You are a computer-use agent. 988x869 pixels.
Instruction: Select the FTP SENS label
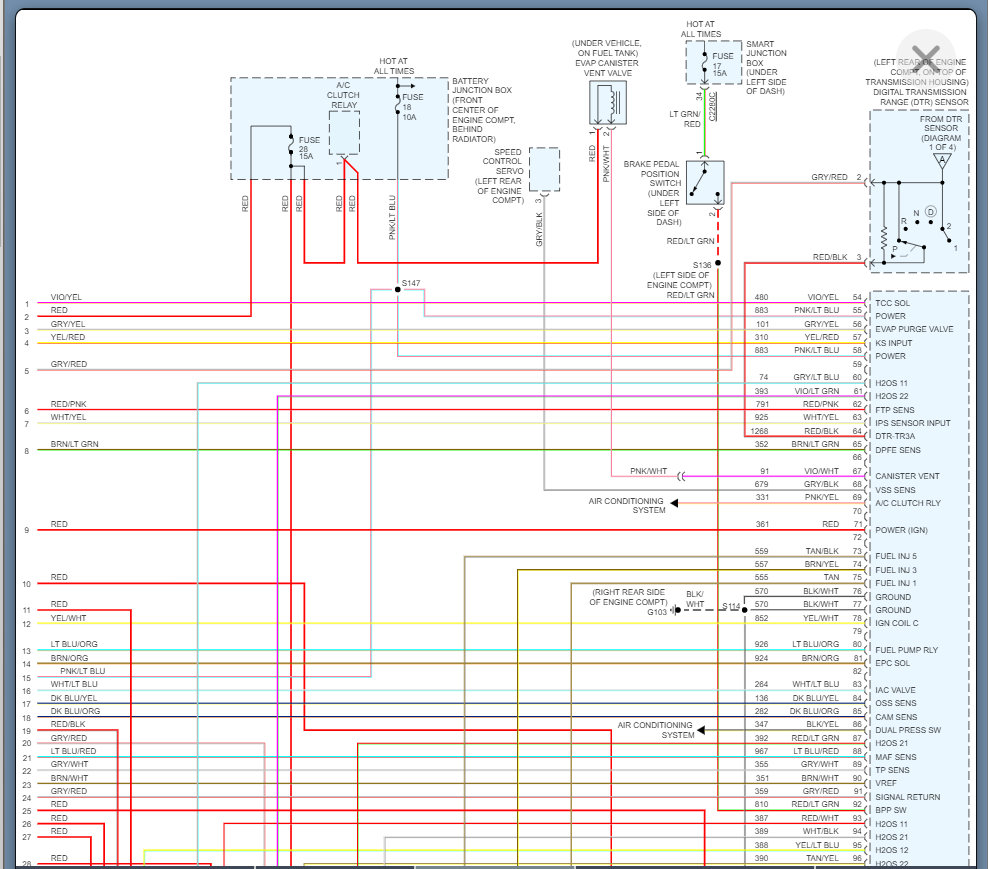click(x=895, y=410)
